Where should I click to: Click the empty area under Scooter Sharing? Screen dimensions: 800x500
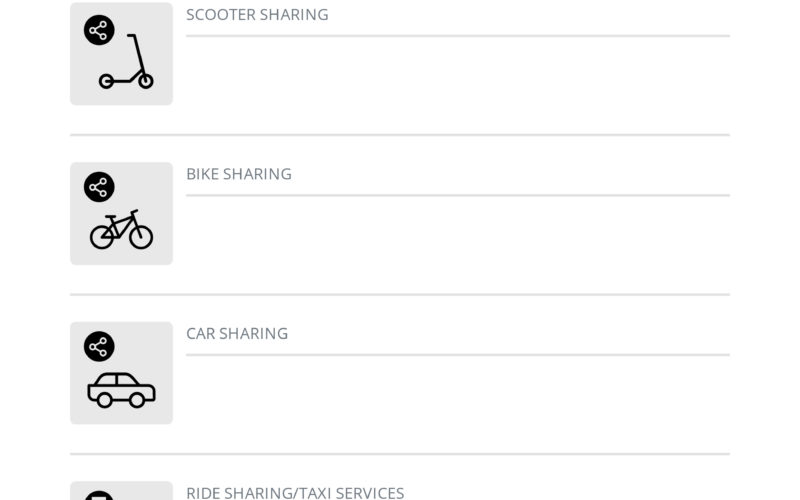click(x=458, y=84)
